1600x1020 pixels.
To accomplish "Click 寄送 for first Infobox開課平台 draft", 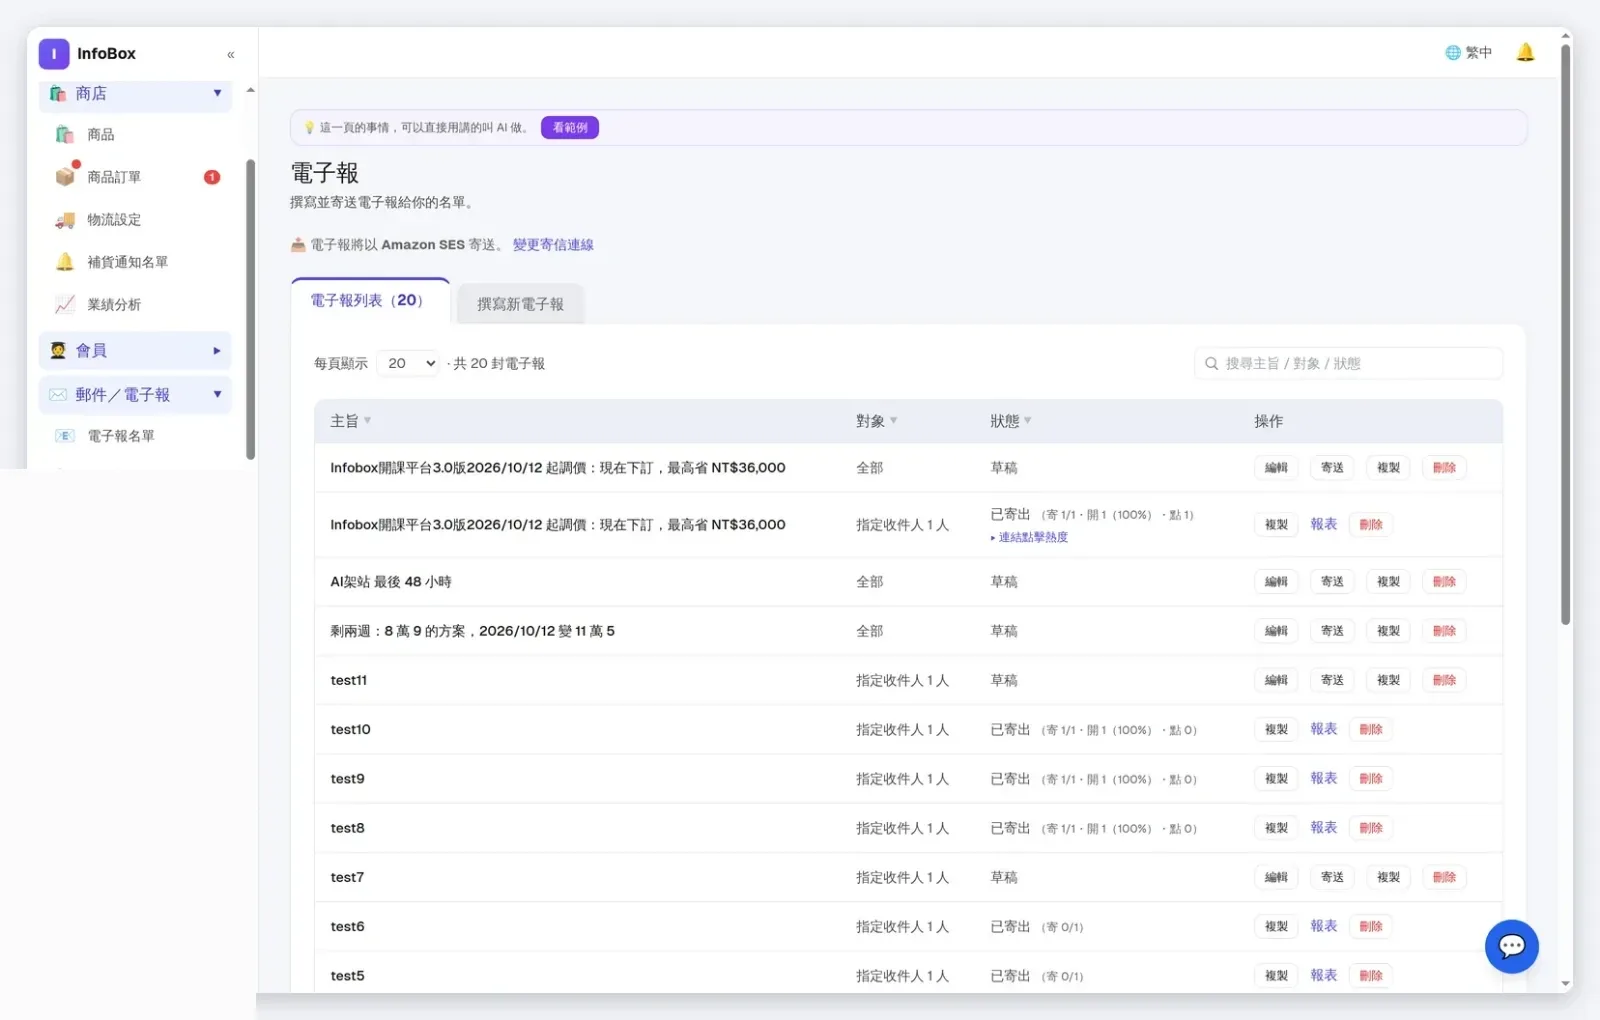I will pos(1332,468).
